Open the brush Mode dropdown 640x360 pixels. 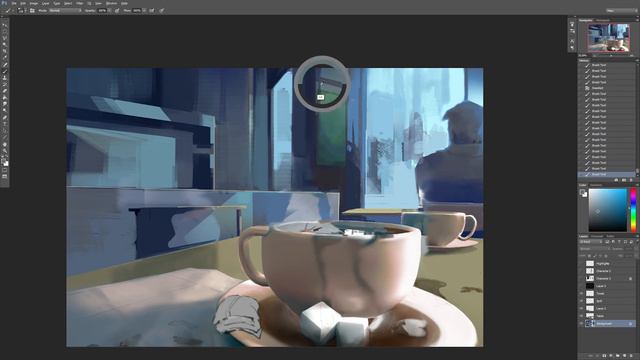(x=65, y=10)
